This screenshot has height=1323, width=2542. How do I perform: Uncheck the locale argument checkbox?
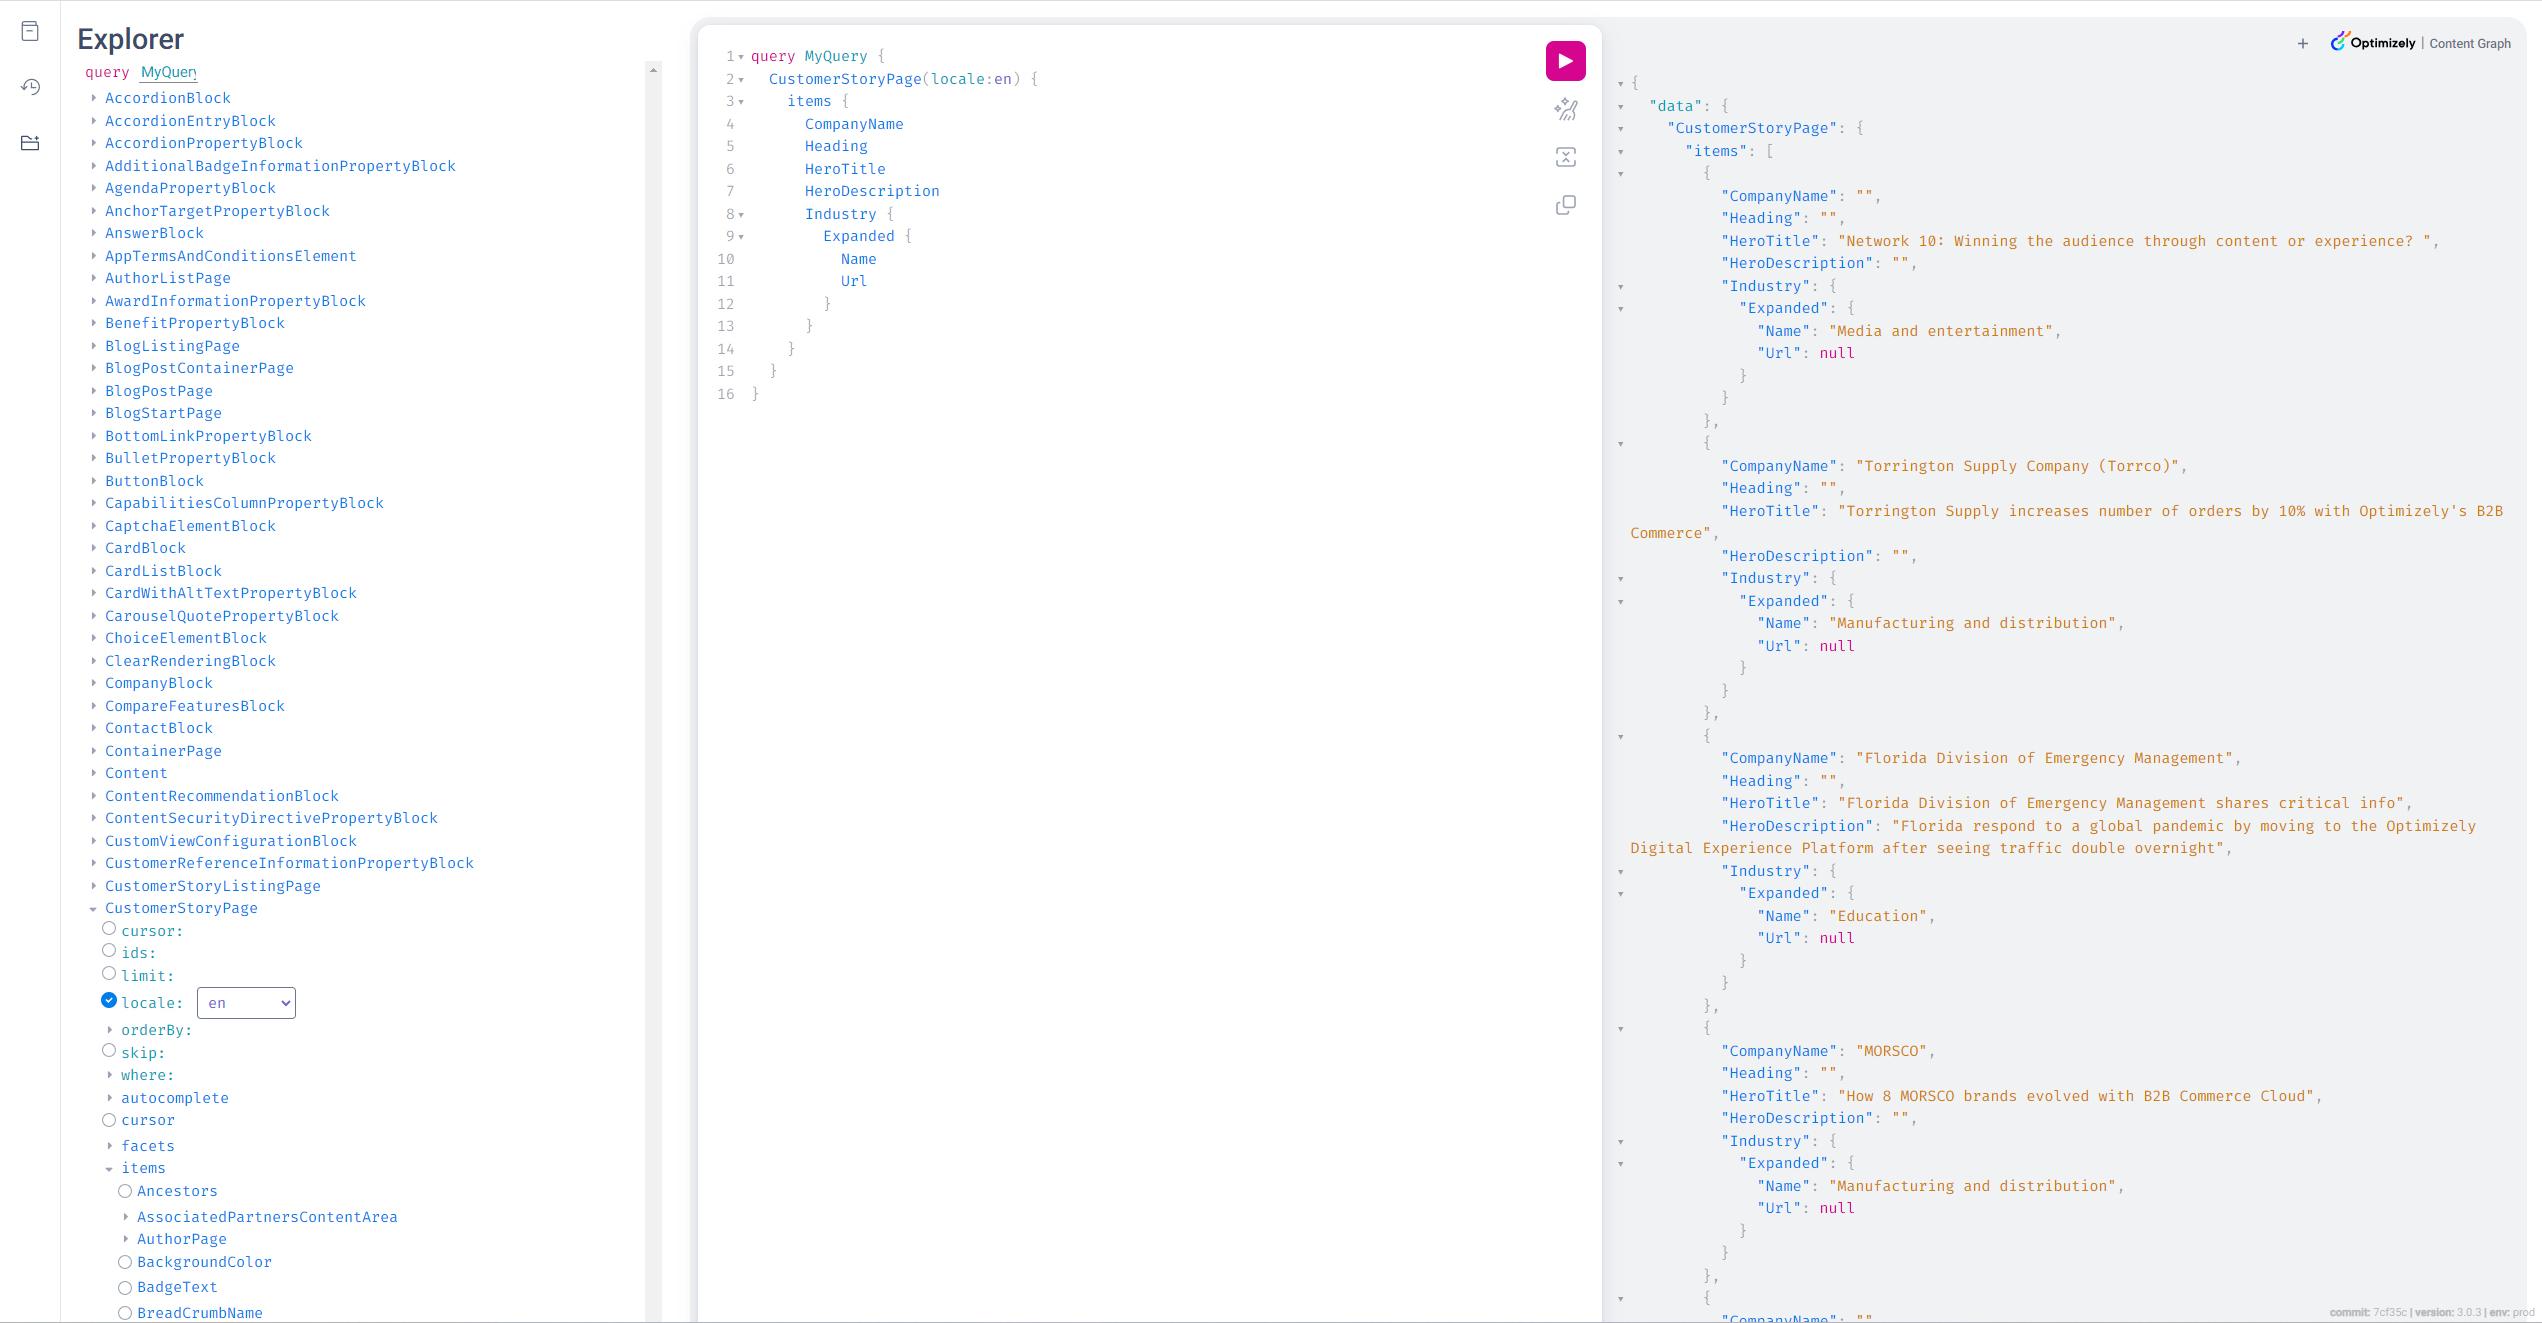click(x=108, y=1000)
